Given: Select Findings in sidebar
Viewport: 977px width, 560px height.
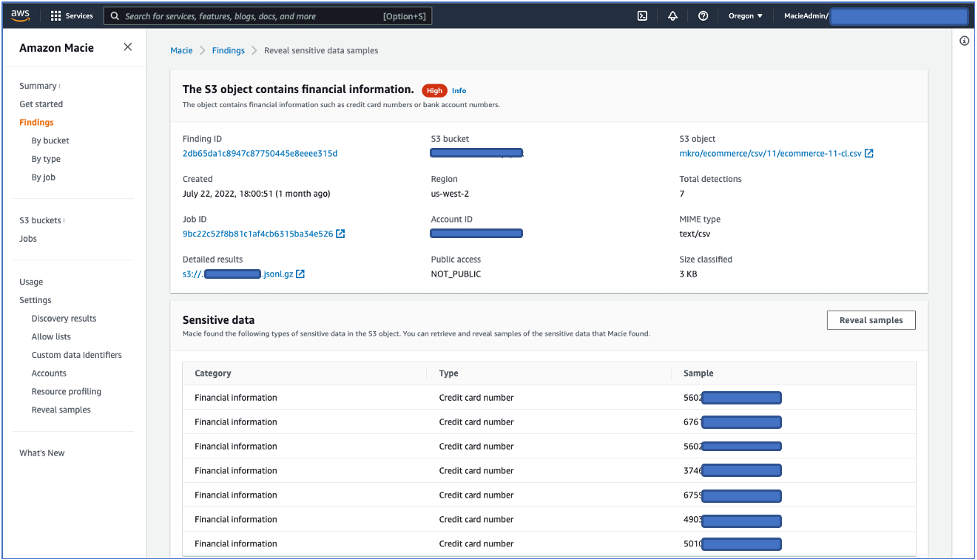Looking at the screenshot, I should pyautogui.click(x=36, y=122).
